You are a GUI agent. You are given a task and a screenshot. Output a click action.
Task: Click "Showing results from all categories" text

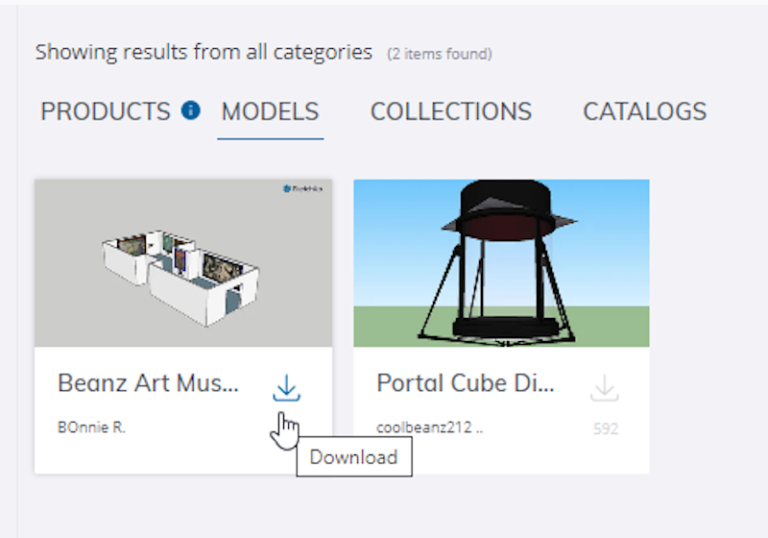204,52
